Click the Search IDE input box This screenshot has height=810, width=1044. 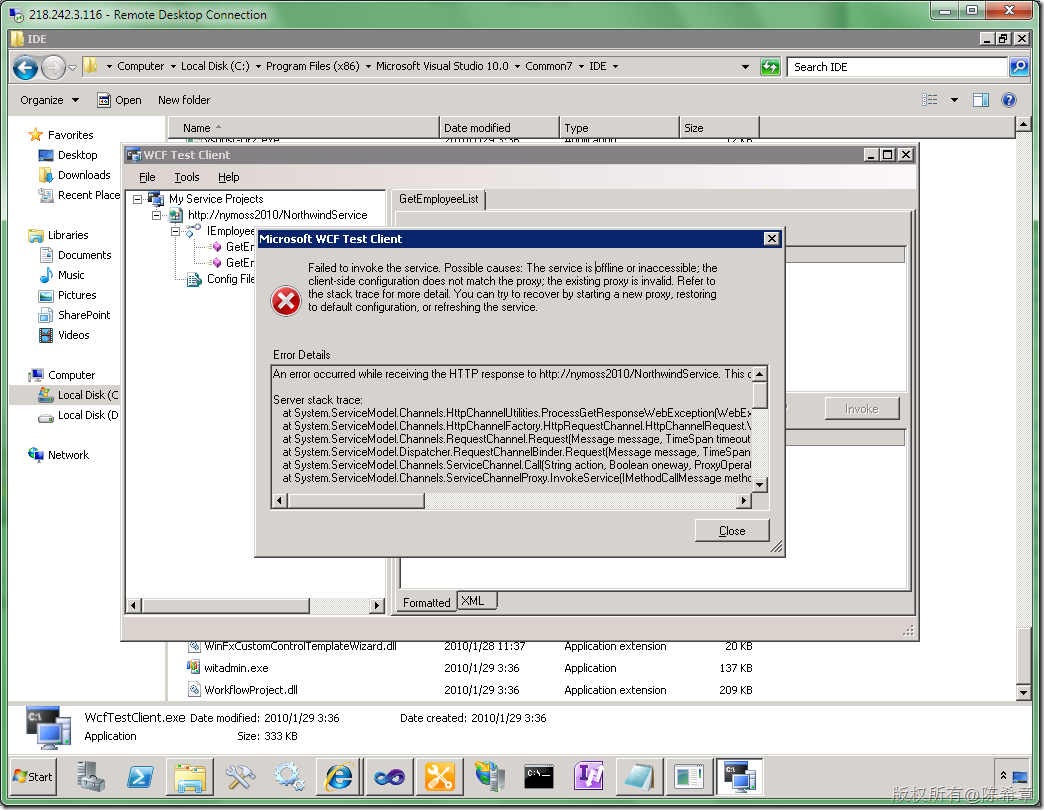[897, 67]
